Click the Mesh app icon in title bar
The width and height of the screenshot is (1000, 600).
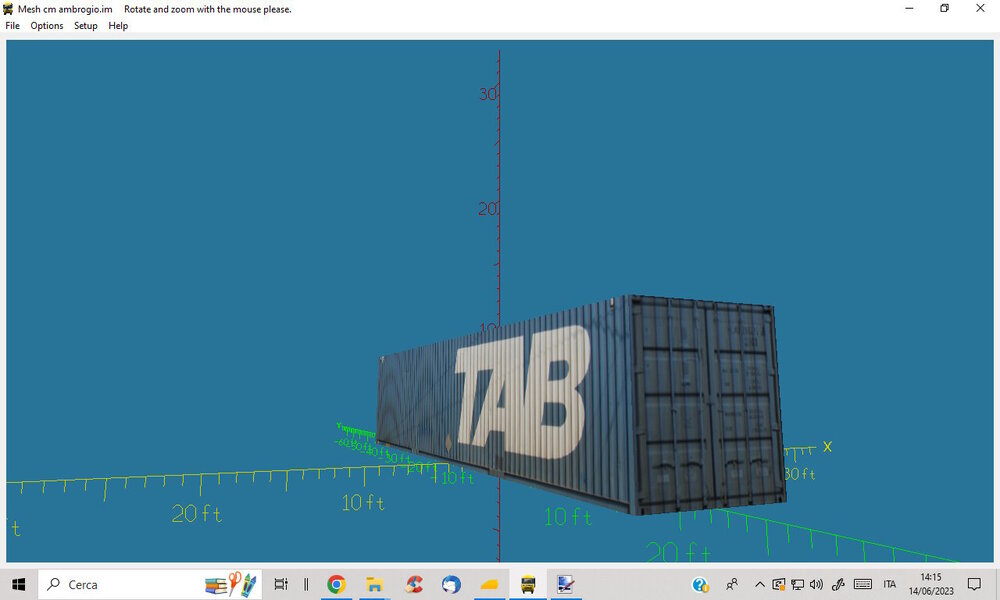8,9
